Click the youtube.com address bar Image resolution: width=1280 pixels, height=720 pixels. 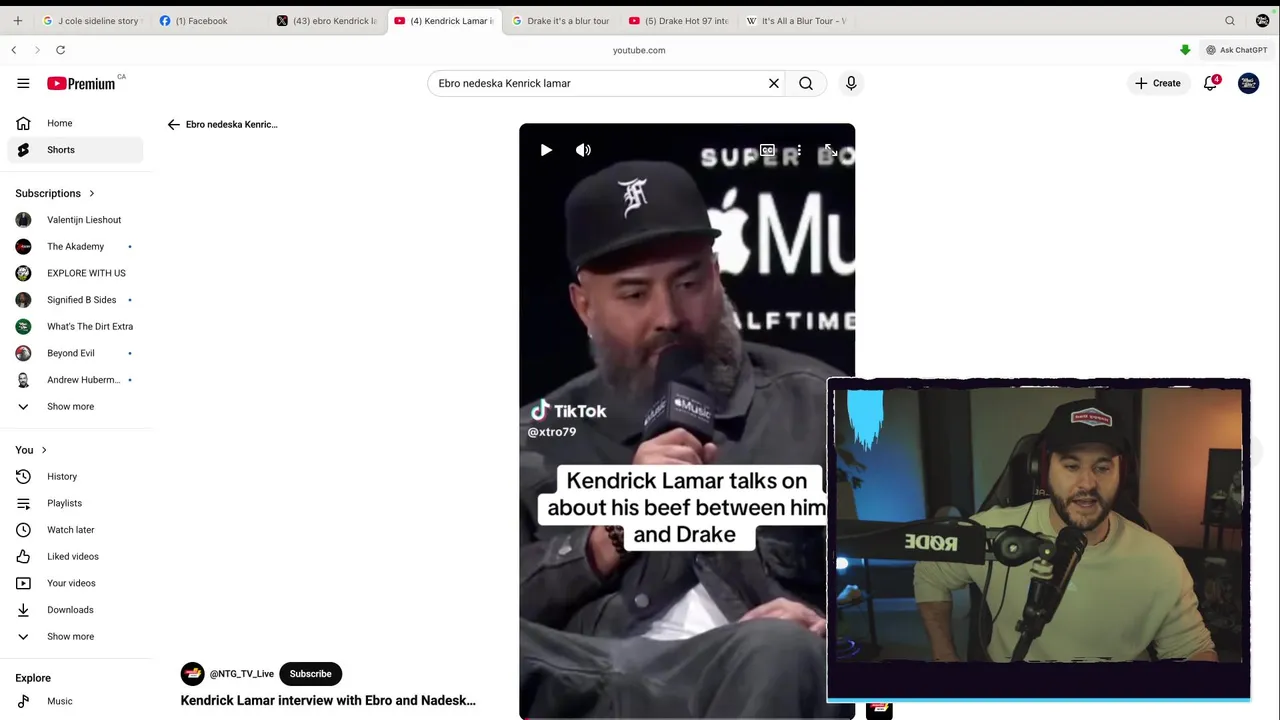(x=639, y=50)
